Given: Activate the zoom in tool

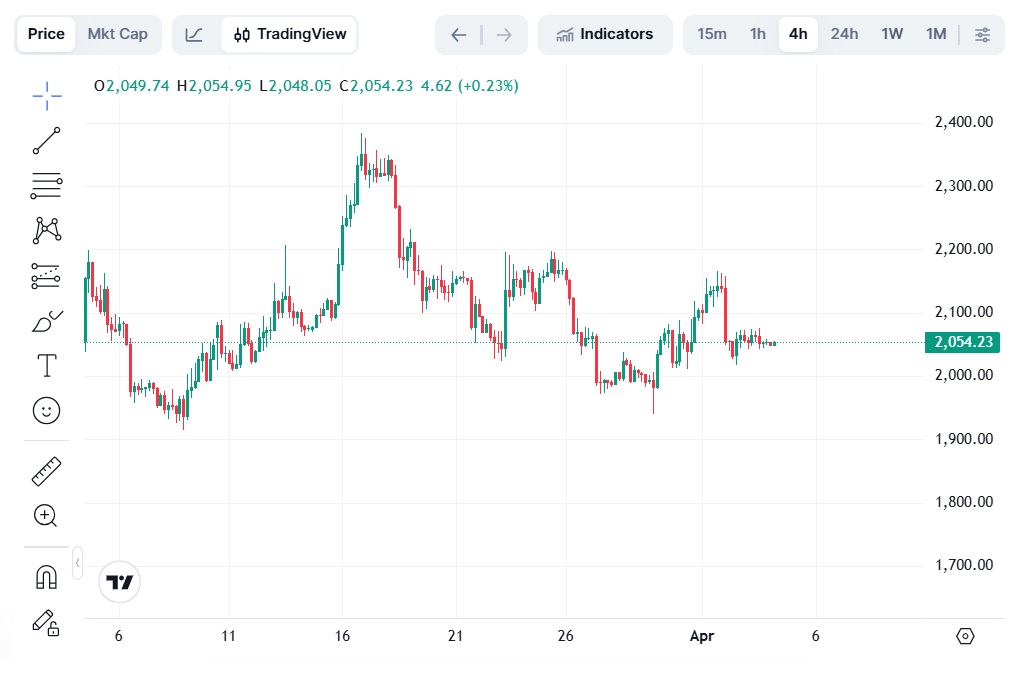Looking at the screenshot, I should click(45, 516).
